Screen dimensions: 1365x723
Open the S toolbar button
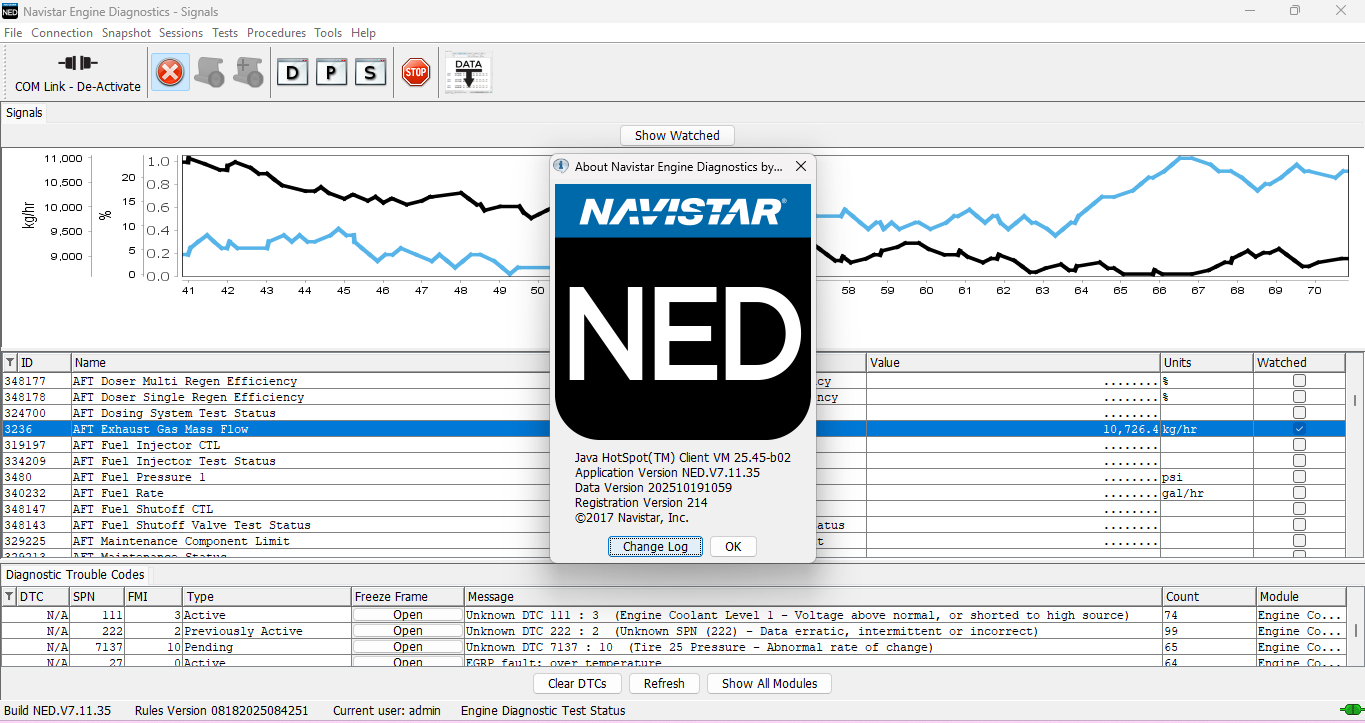(371, 73)
